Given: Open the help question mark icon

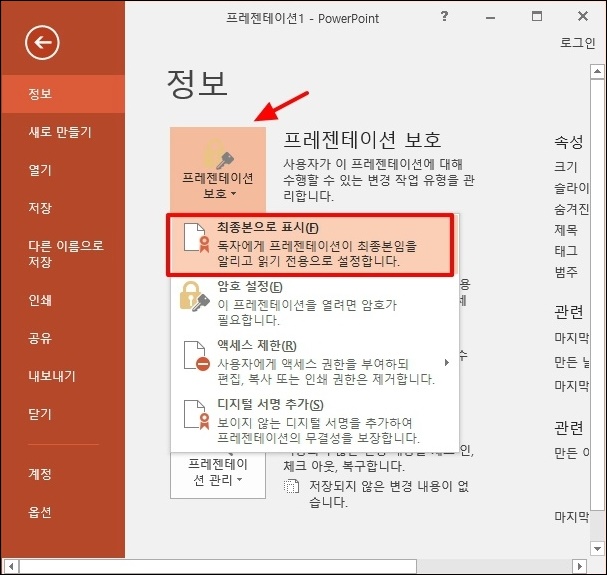Looking at the screenshot, I should (x=444, y=16).
